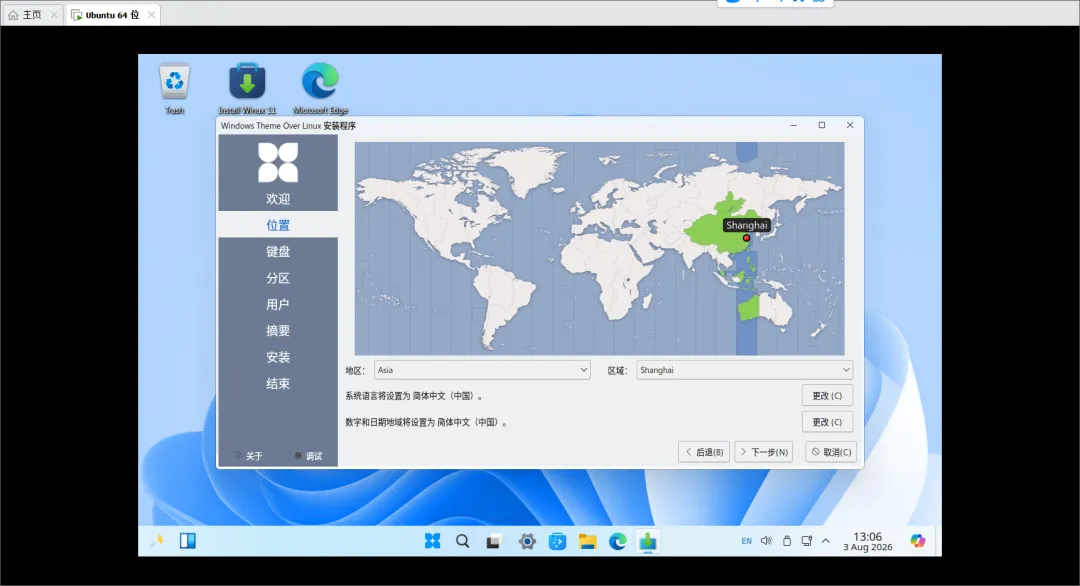Click the battery tray icon
1080x586 pixels.
click(787, 541)
